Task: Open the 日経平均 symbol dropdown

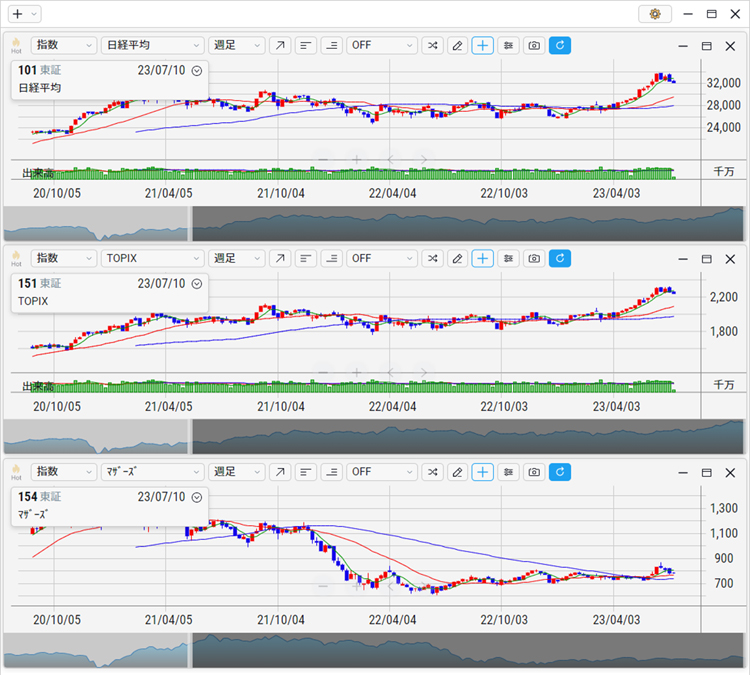Action: (x=153, y=45)
